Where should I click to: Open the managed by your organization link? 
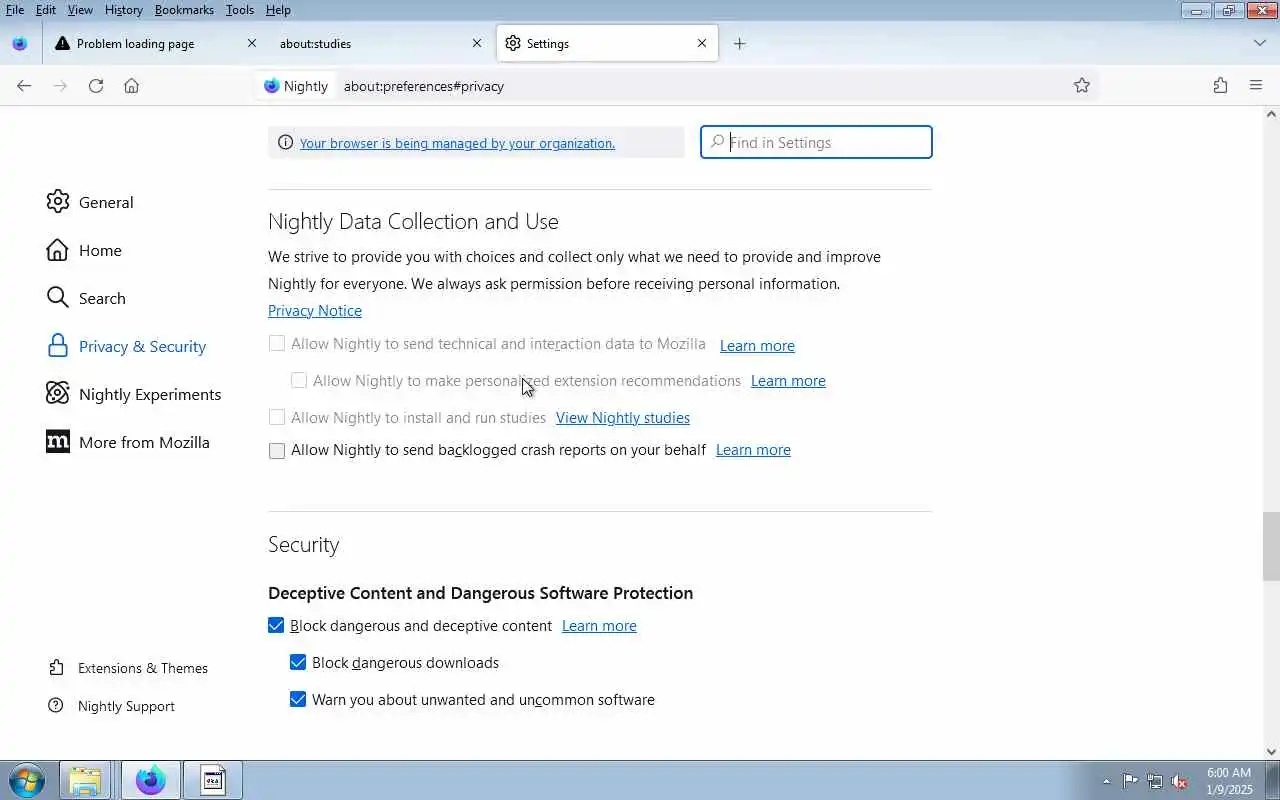coord(457,143)
